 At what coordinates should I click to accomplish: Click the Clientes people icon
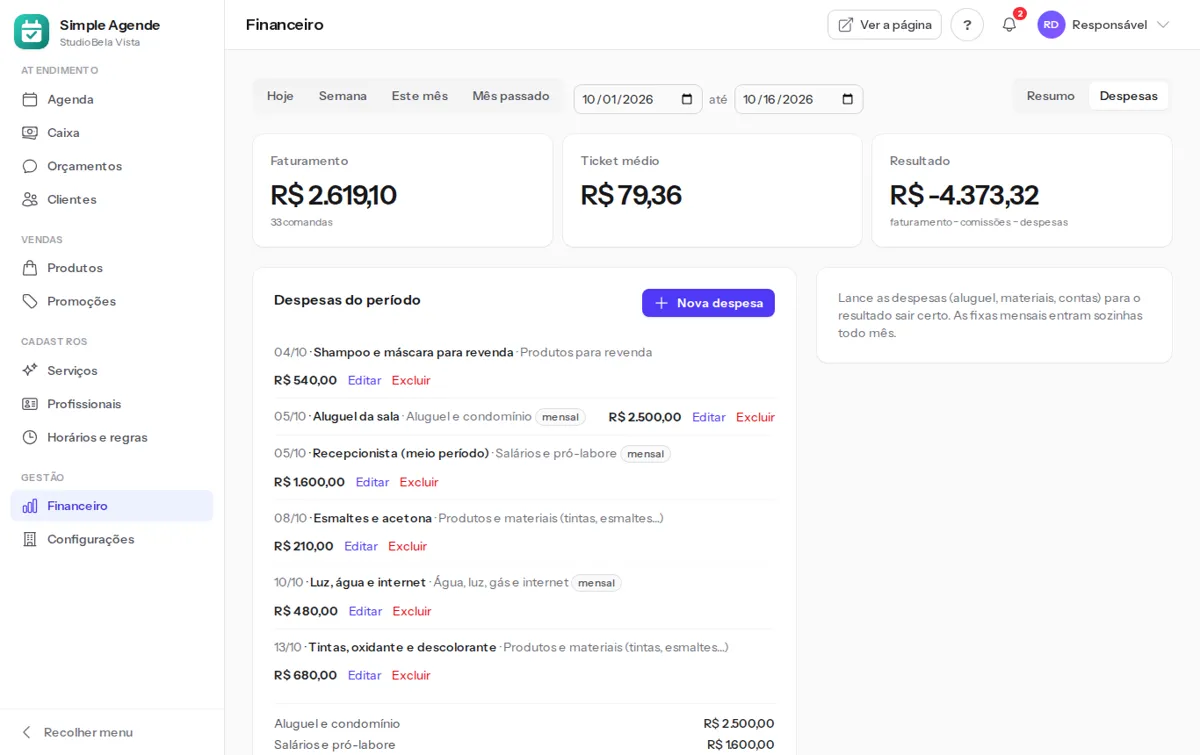tap(30, 199)
